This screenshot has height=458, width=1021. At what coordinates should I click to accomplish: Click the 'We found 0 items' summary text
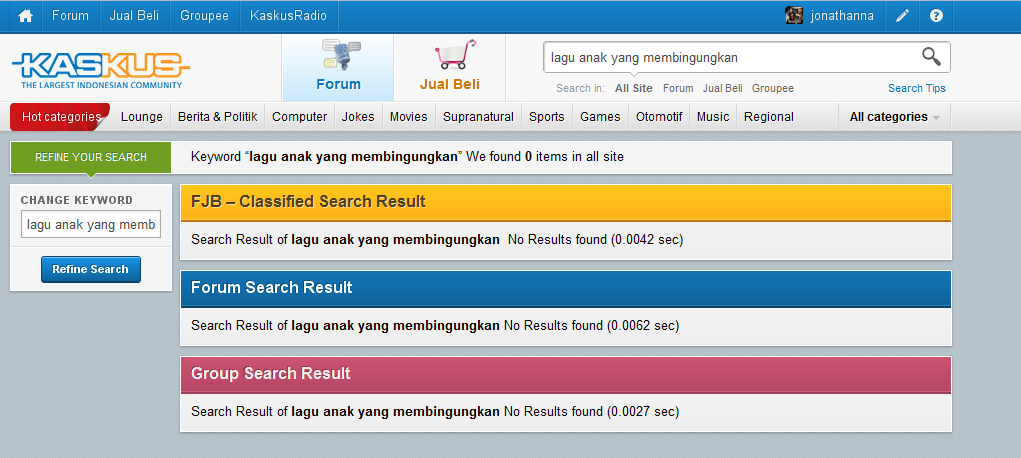coord(545,156)
